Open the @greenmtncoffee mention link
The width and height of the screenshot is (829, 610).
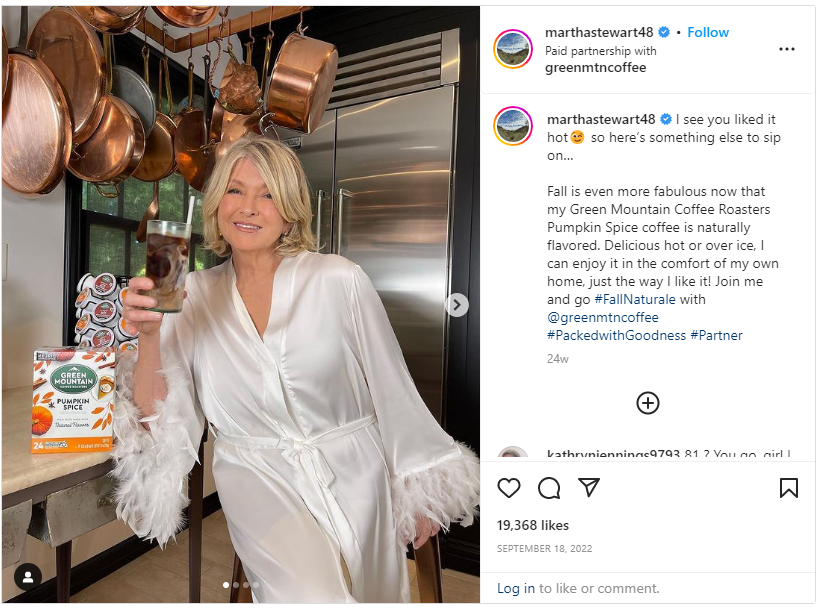[x=602, y=317]
